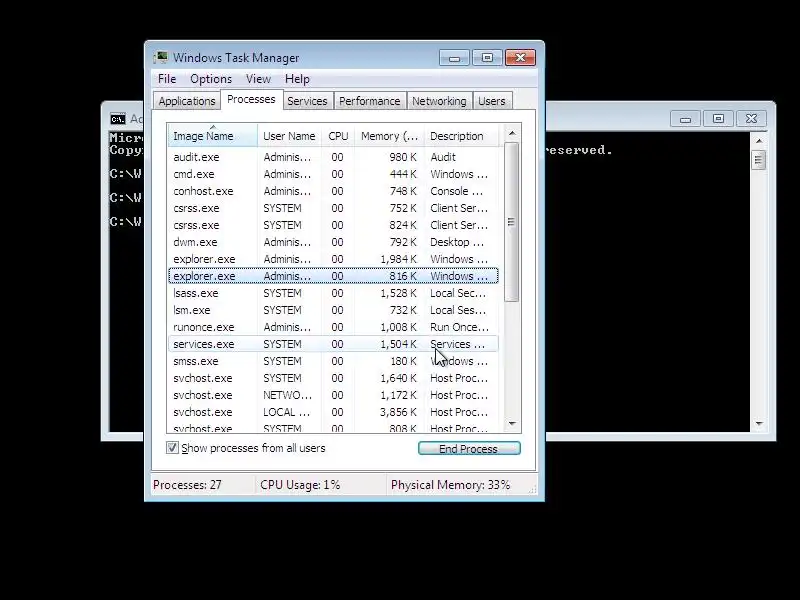Click command prompt window scroll down arrow
The width and height of the screenshot is (800, 600).
click(759, 423)
